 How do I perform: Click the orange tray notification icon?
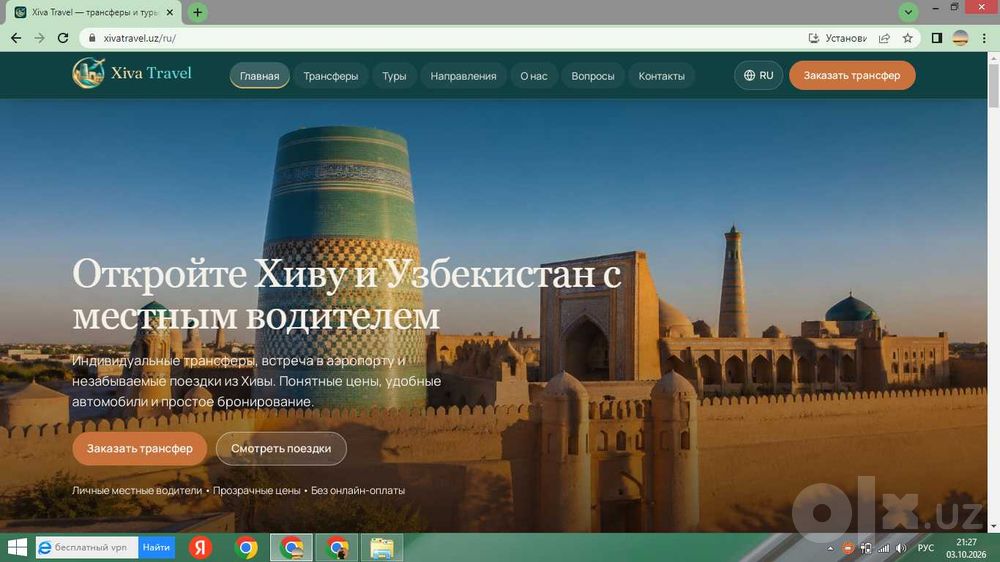click(x=848, y=548)
